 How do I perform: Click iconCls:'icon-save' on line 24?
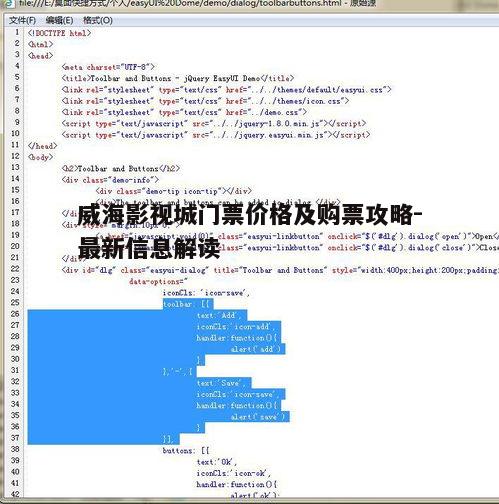[x=206, y=293]
